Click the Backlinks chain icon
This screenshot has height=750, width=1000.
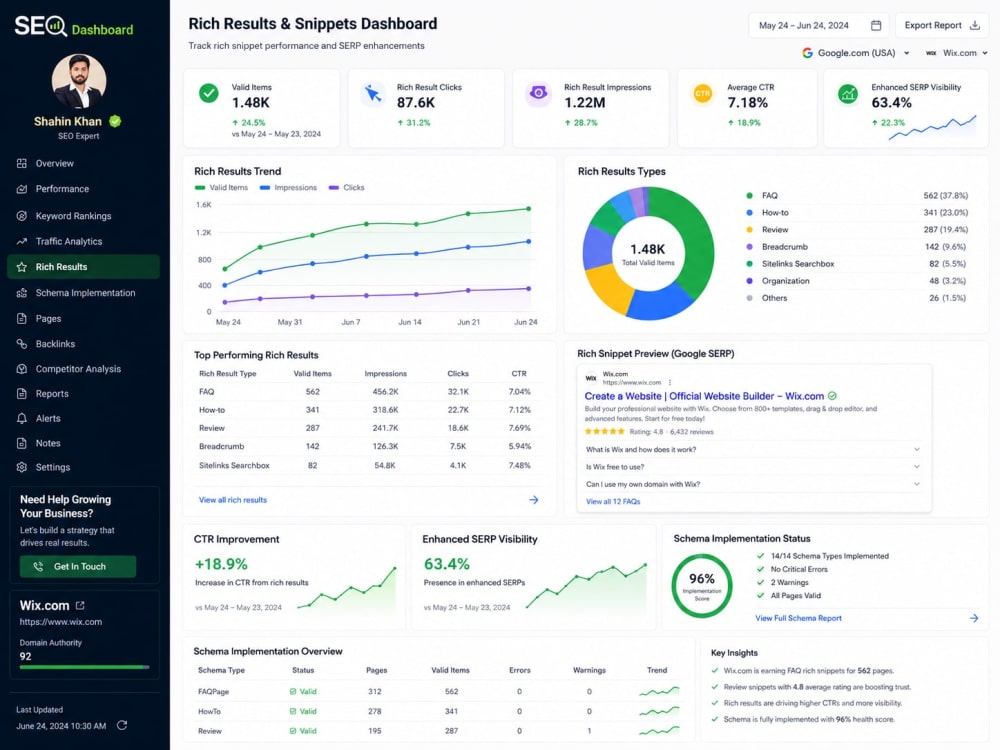click(x=22, y=344)
